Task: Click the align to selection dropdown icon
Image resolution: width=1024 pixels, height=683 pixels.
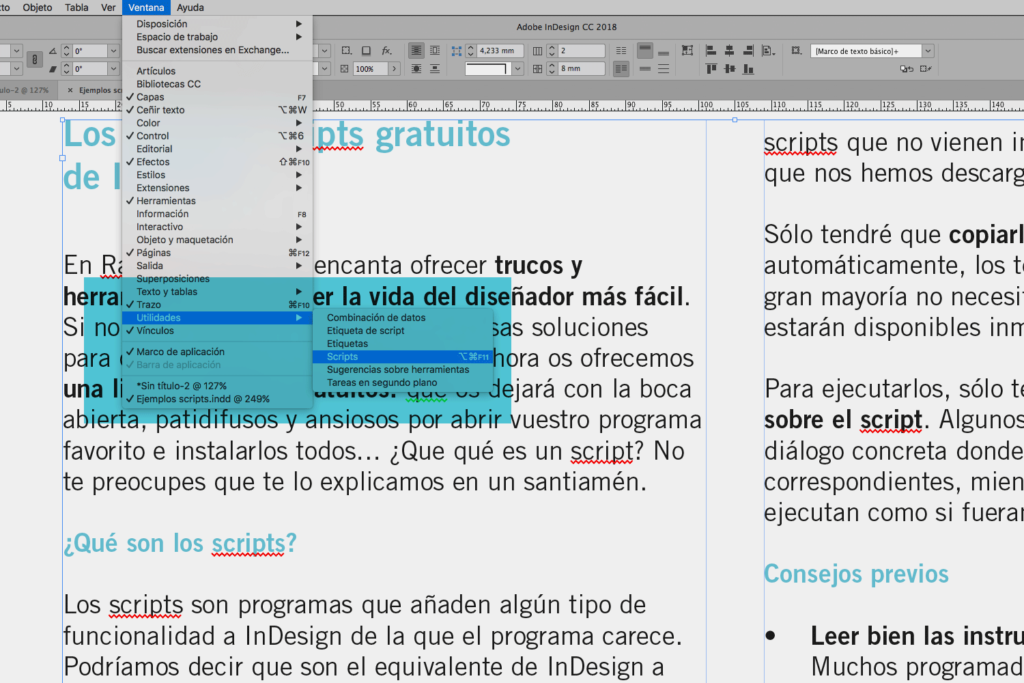Action: [768, 50]
